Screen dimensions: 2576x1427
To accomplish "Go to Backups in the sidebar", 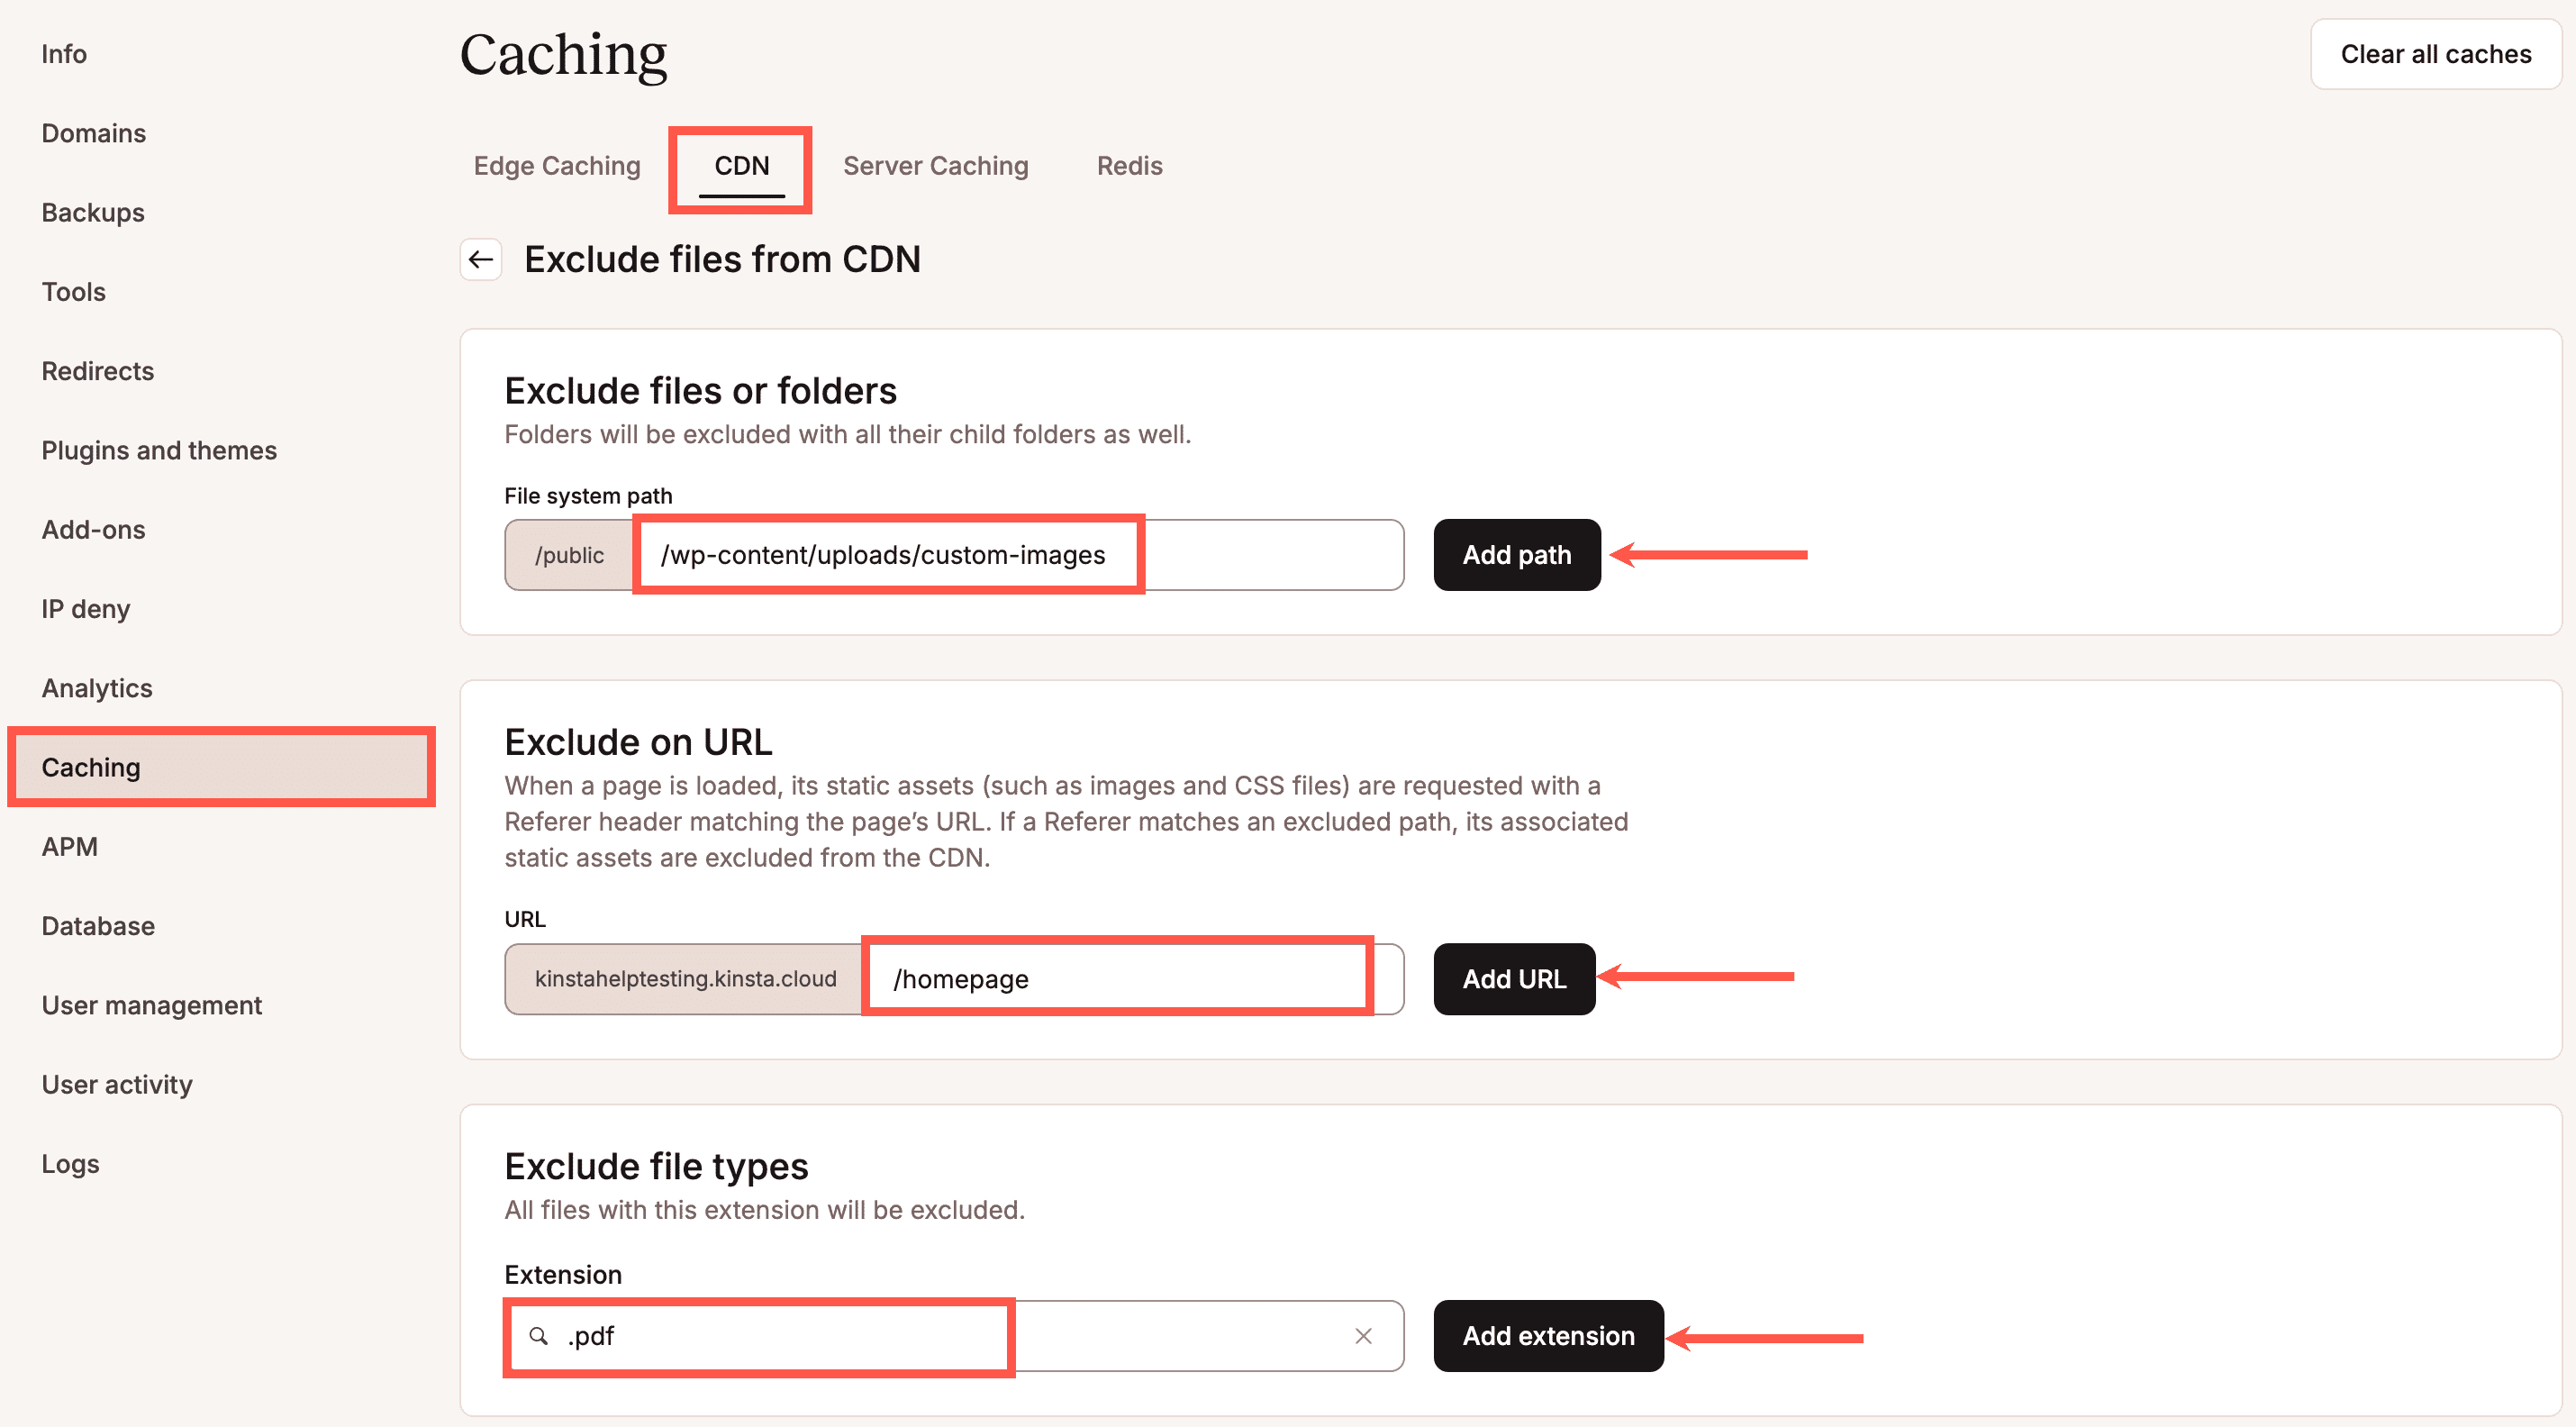I will (x=92, y=212).
